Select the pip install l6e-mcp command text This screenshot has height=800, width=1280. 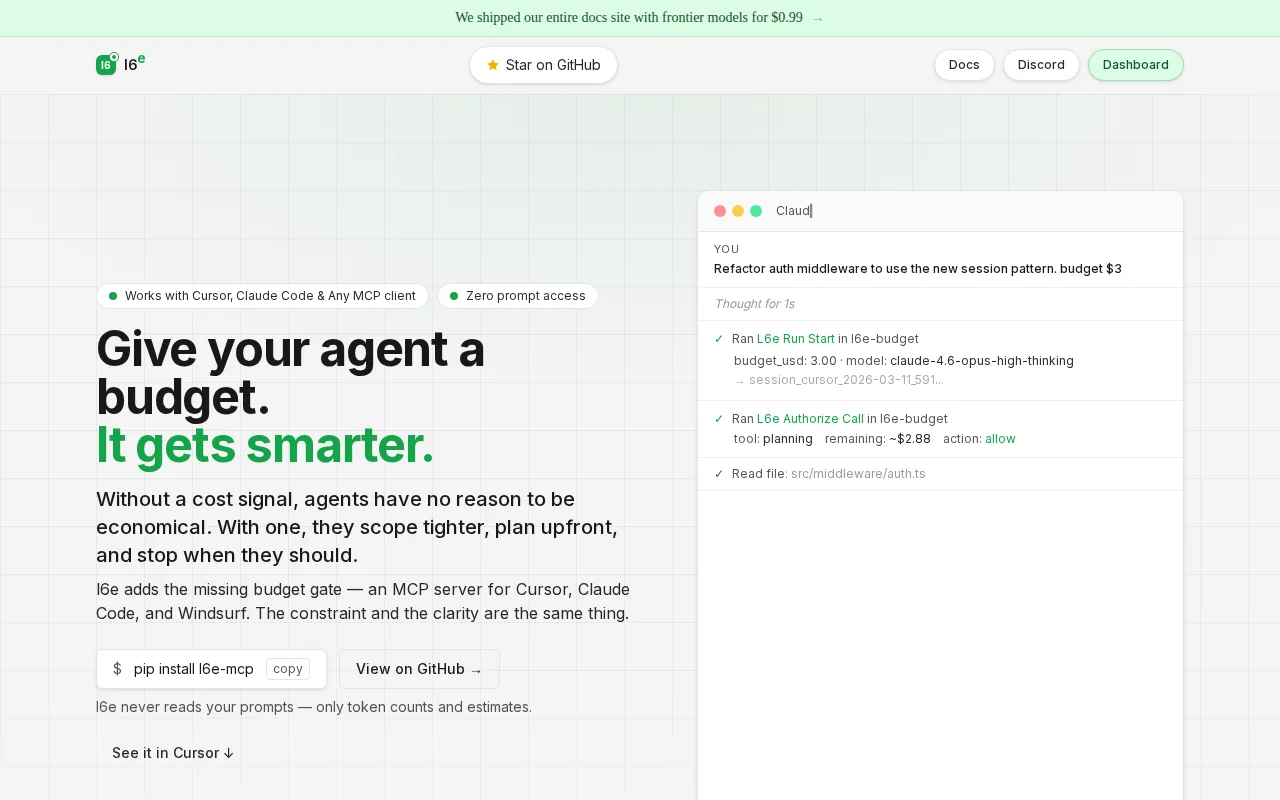[x=194, y=669]
